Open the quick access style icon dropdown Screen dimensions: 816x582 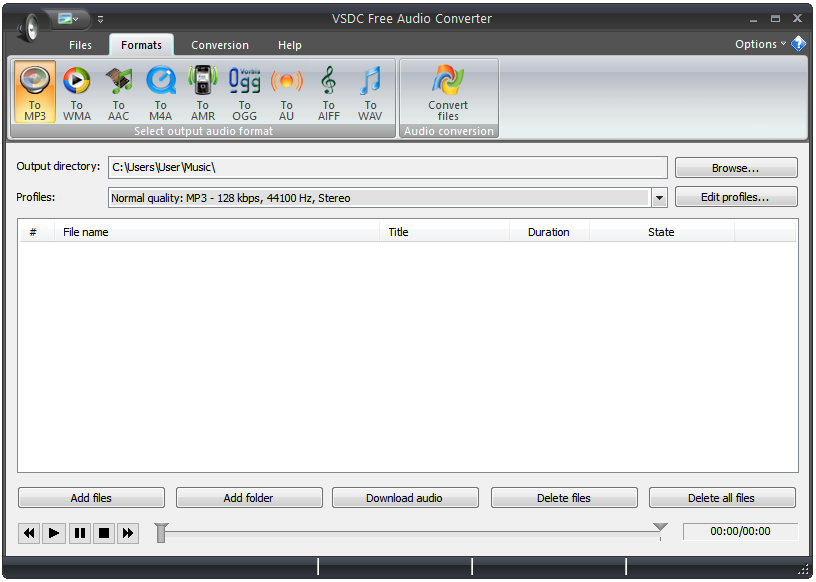tap(68, 19)
